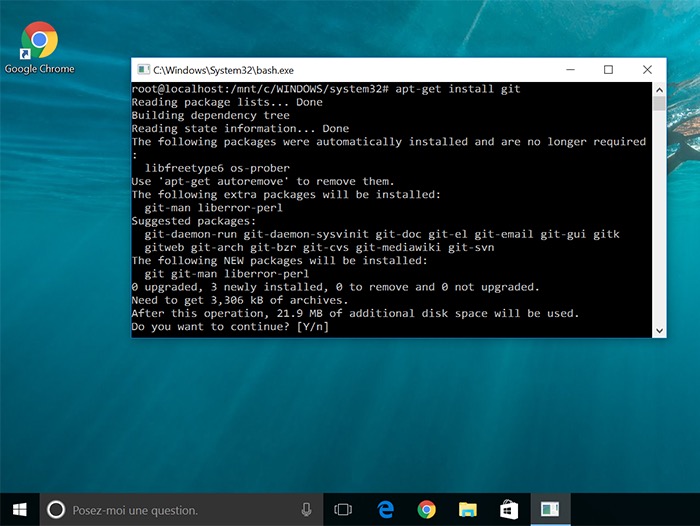The image size is (700, 526).
Task: Click the terminal vertical scrollbar track
Action: (x=659, y=220)
